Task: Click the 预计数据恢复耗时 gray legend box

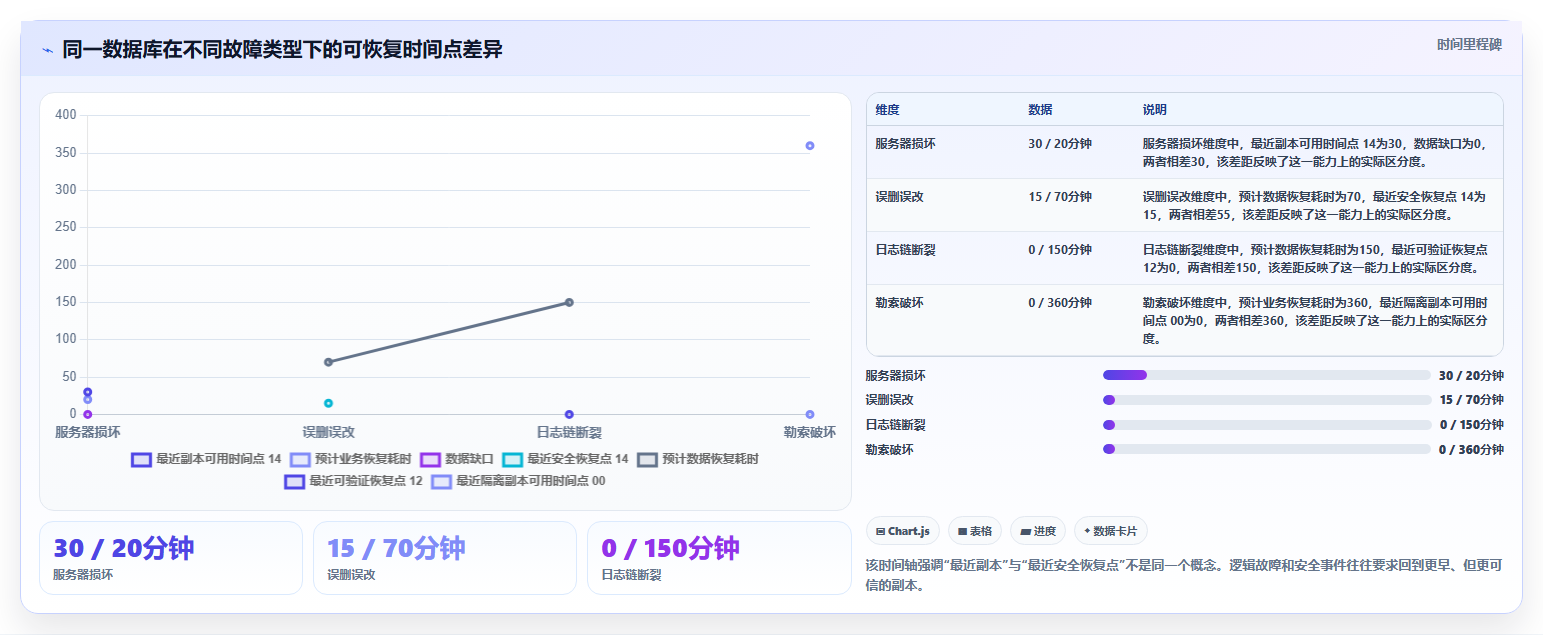Action: pos(647,460)
